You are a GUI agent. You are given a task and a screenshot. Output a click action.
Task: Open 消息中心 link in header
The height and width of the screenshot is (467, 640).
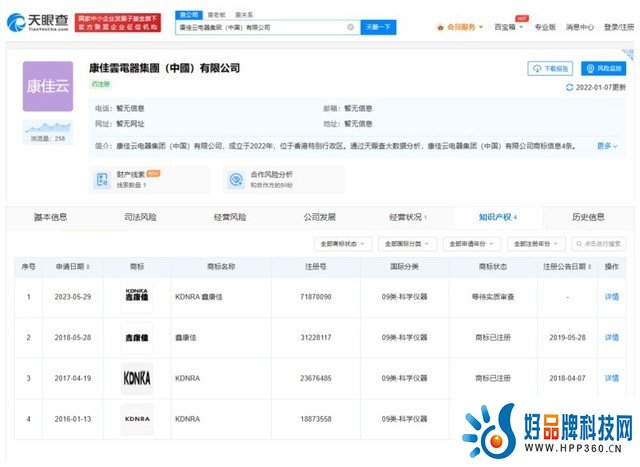pyautogui.click(x=580, y=27)
